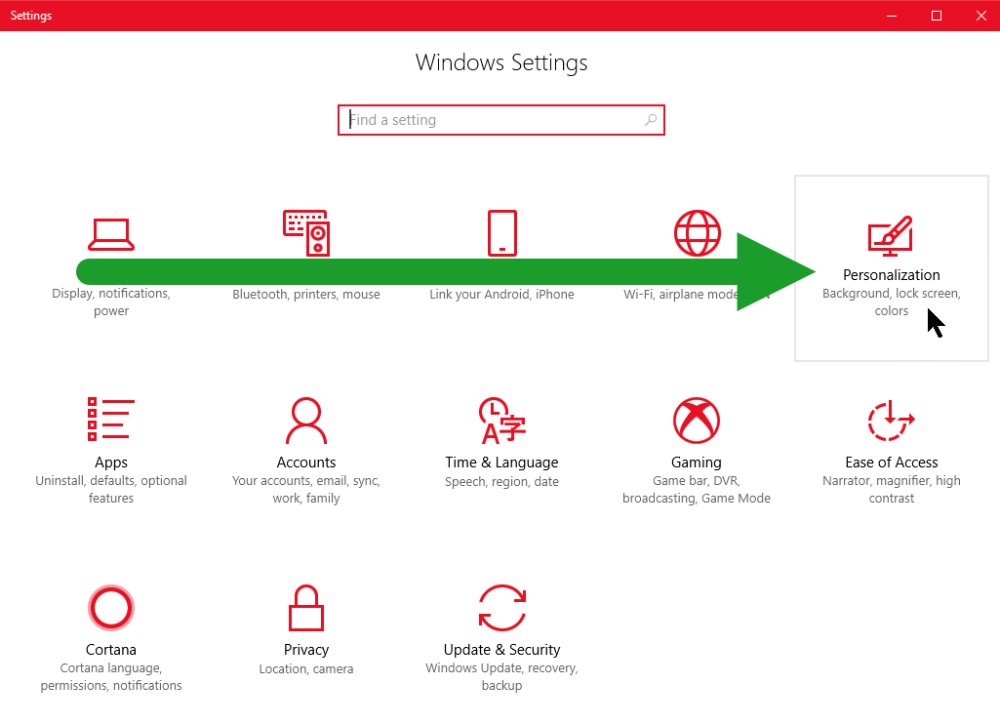Select the "Accounts" category label
Image resolution: width=1000 pixels, height=725 pixels.
coord(306,462)
